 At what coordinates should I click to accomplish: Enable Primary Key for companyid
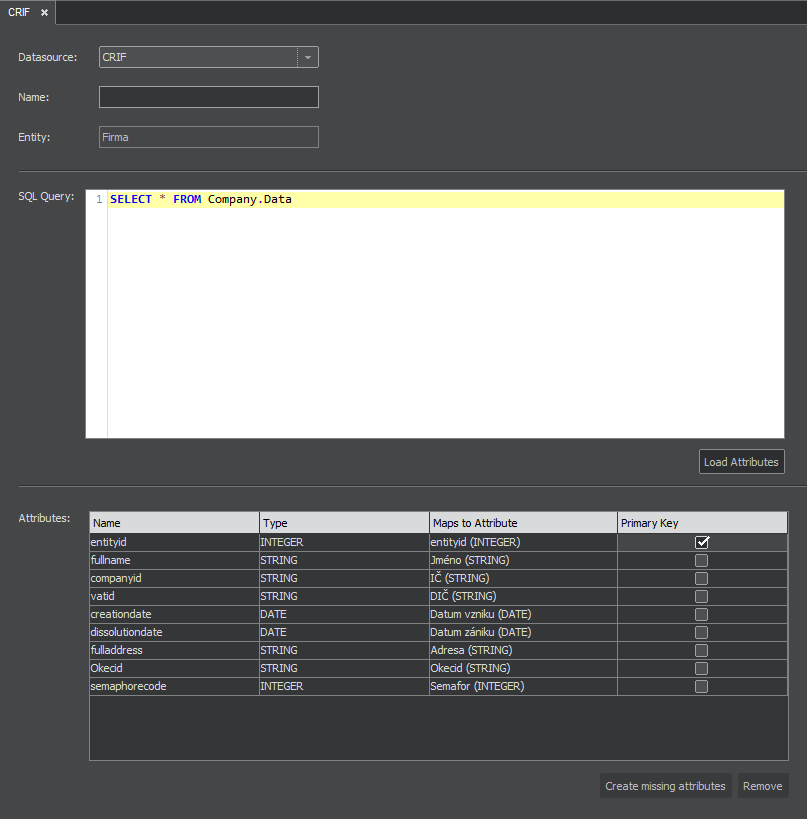point(701,578)
